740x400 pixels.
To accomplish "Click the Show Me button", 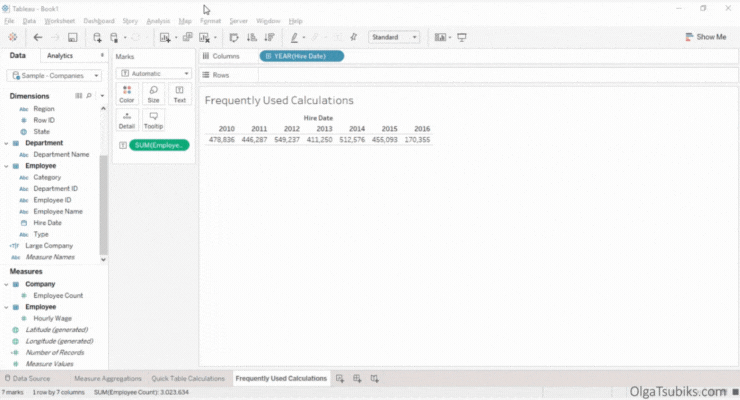I will (706, 37).
